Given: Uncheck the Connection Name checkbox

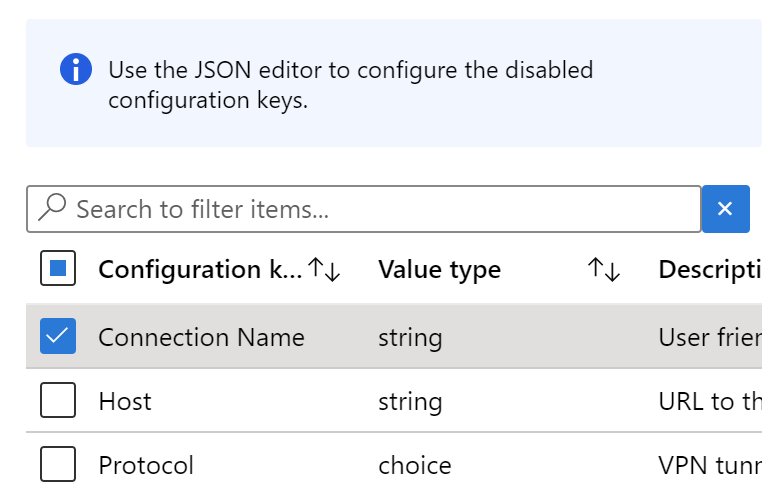Looking at the screenshot, I should point(58,337).
